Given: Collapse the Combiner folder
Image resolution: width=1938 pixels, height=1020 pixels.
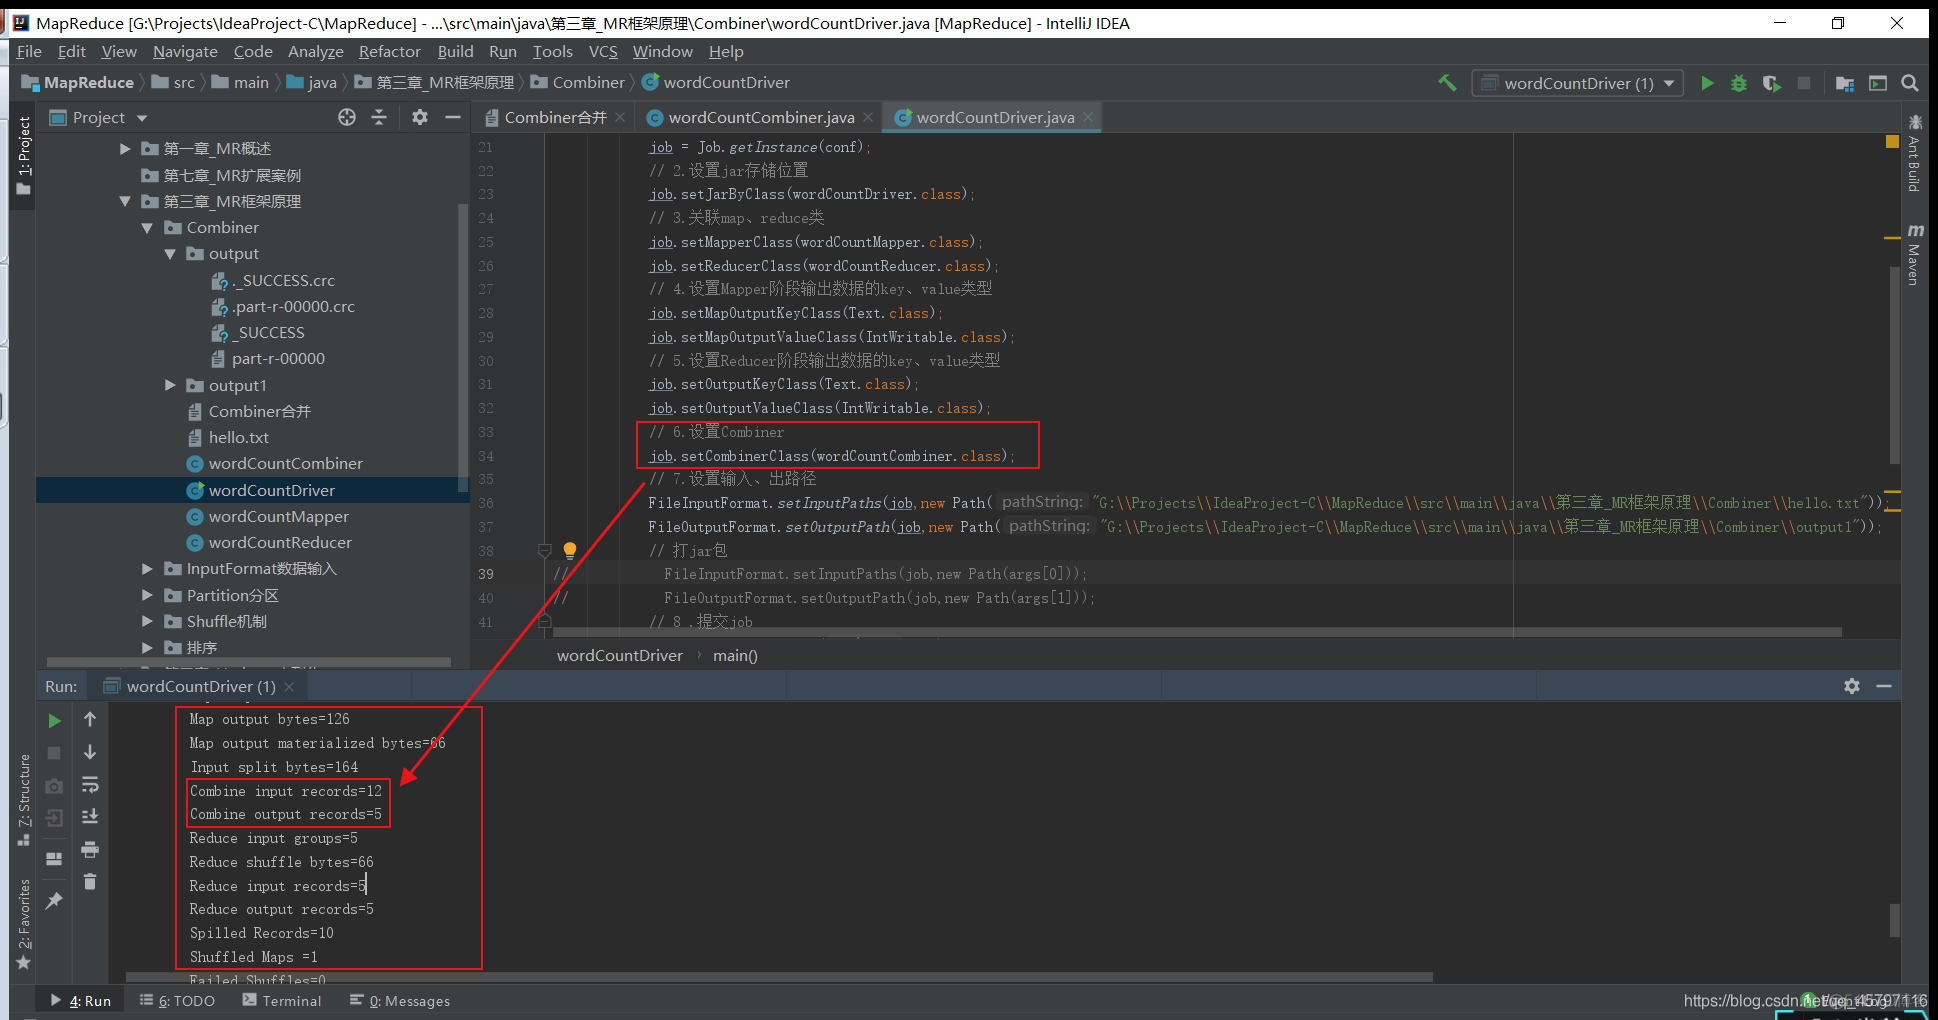Looking at the screenshot, I should pos(147,228).
